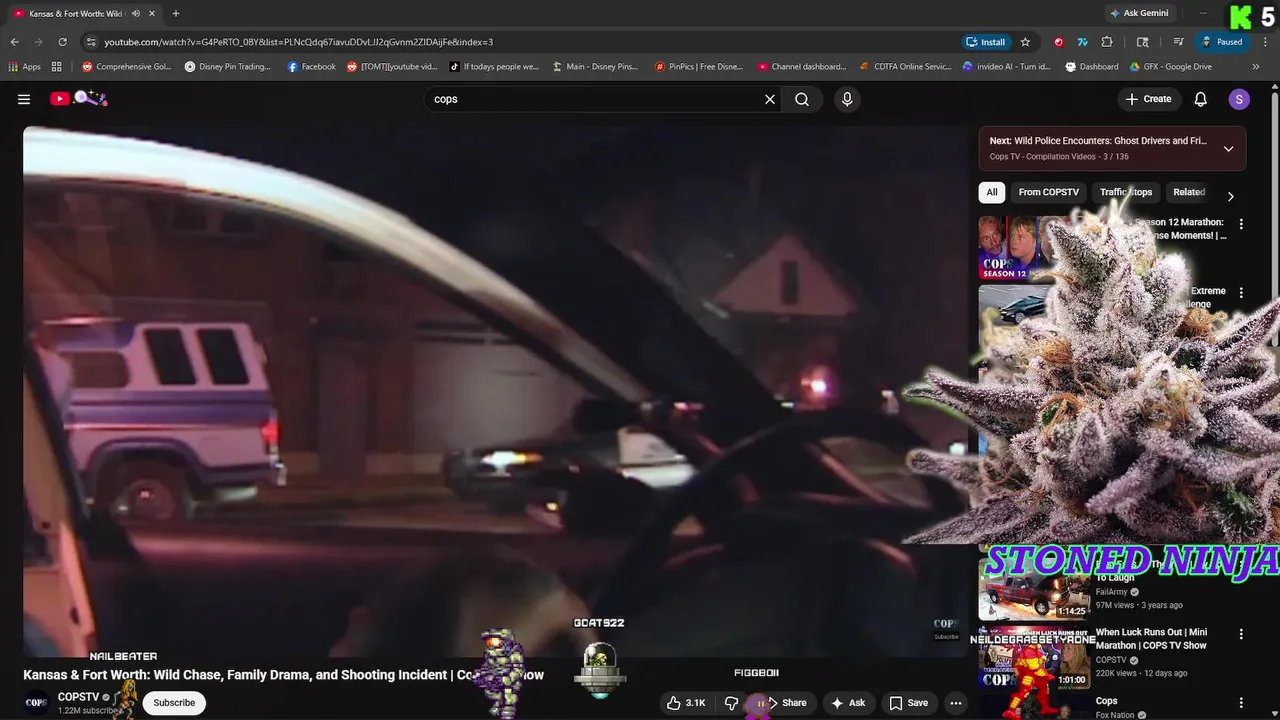Open the YouTube hamburger guide menu
Viewport: 1280px width, 720px height.
click(x=24, y=99)
